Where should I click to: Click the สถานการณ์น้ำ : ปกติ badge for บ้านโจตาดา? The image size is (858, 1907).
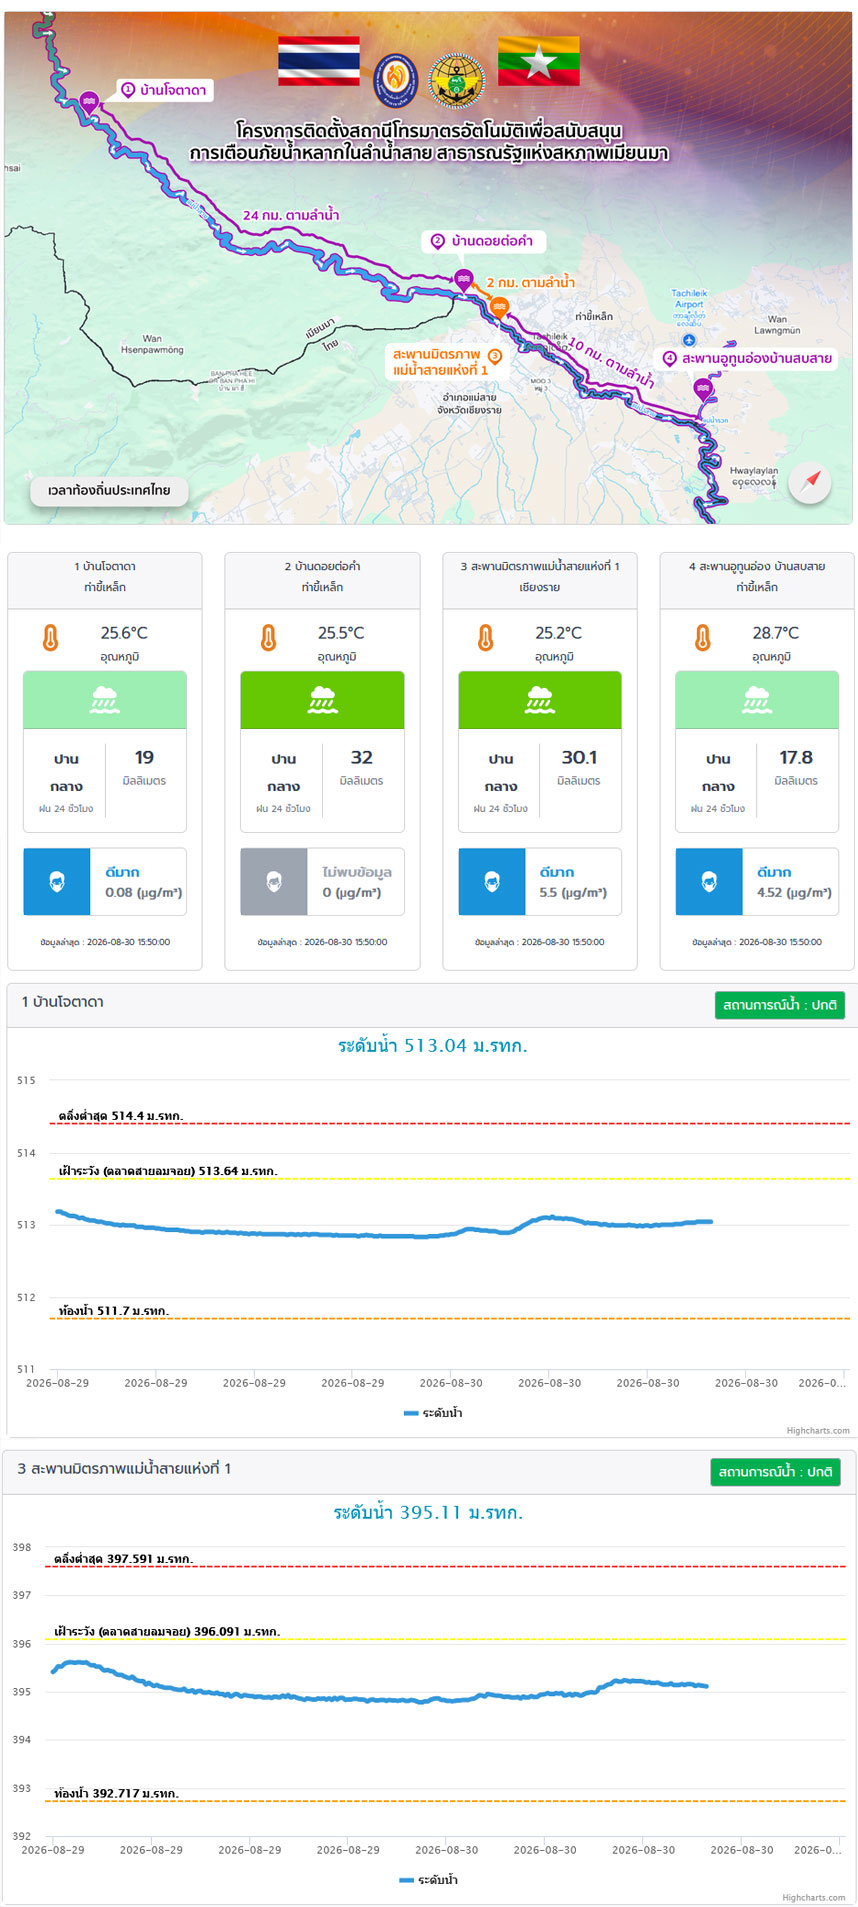[780, 1005]
